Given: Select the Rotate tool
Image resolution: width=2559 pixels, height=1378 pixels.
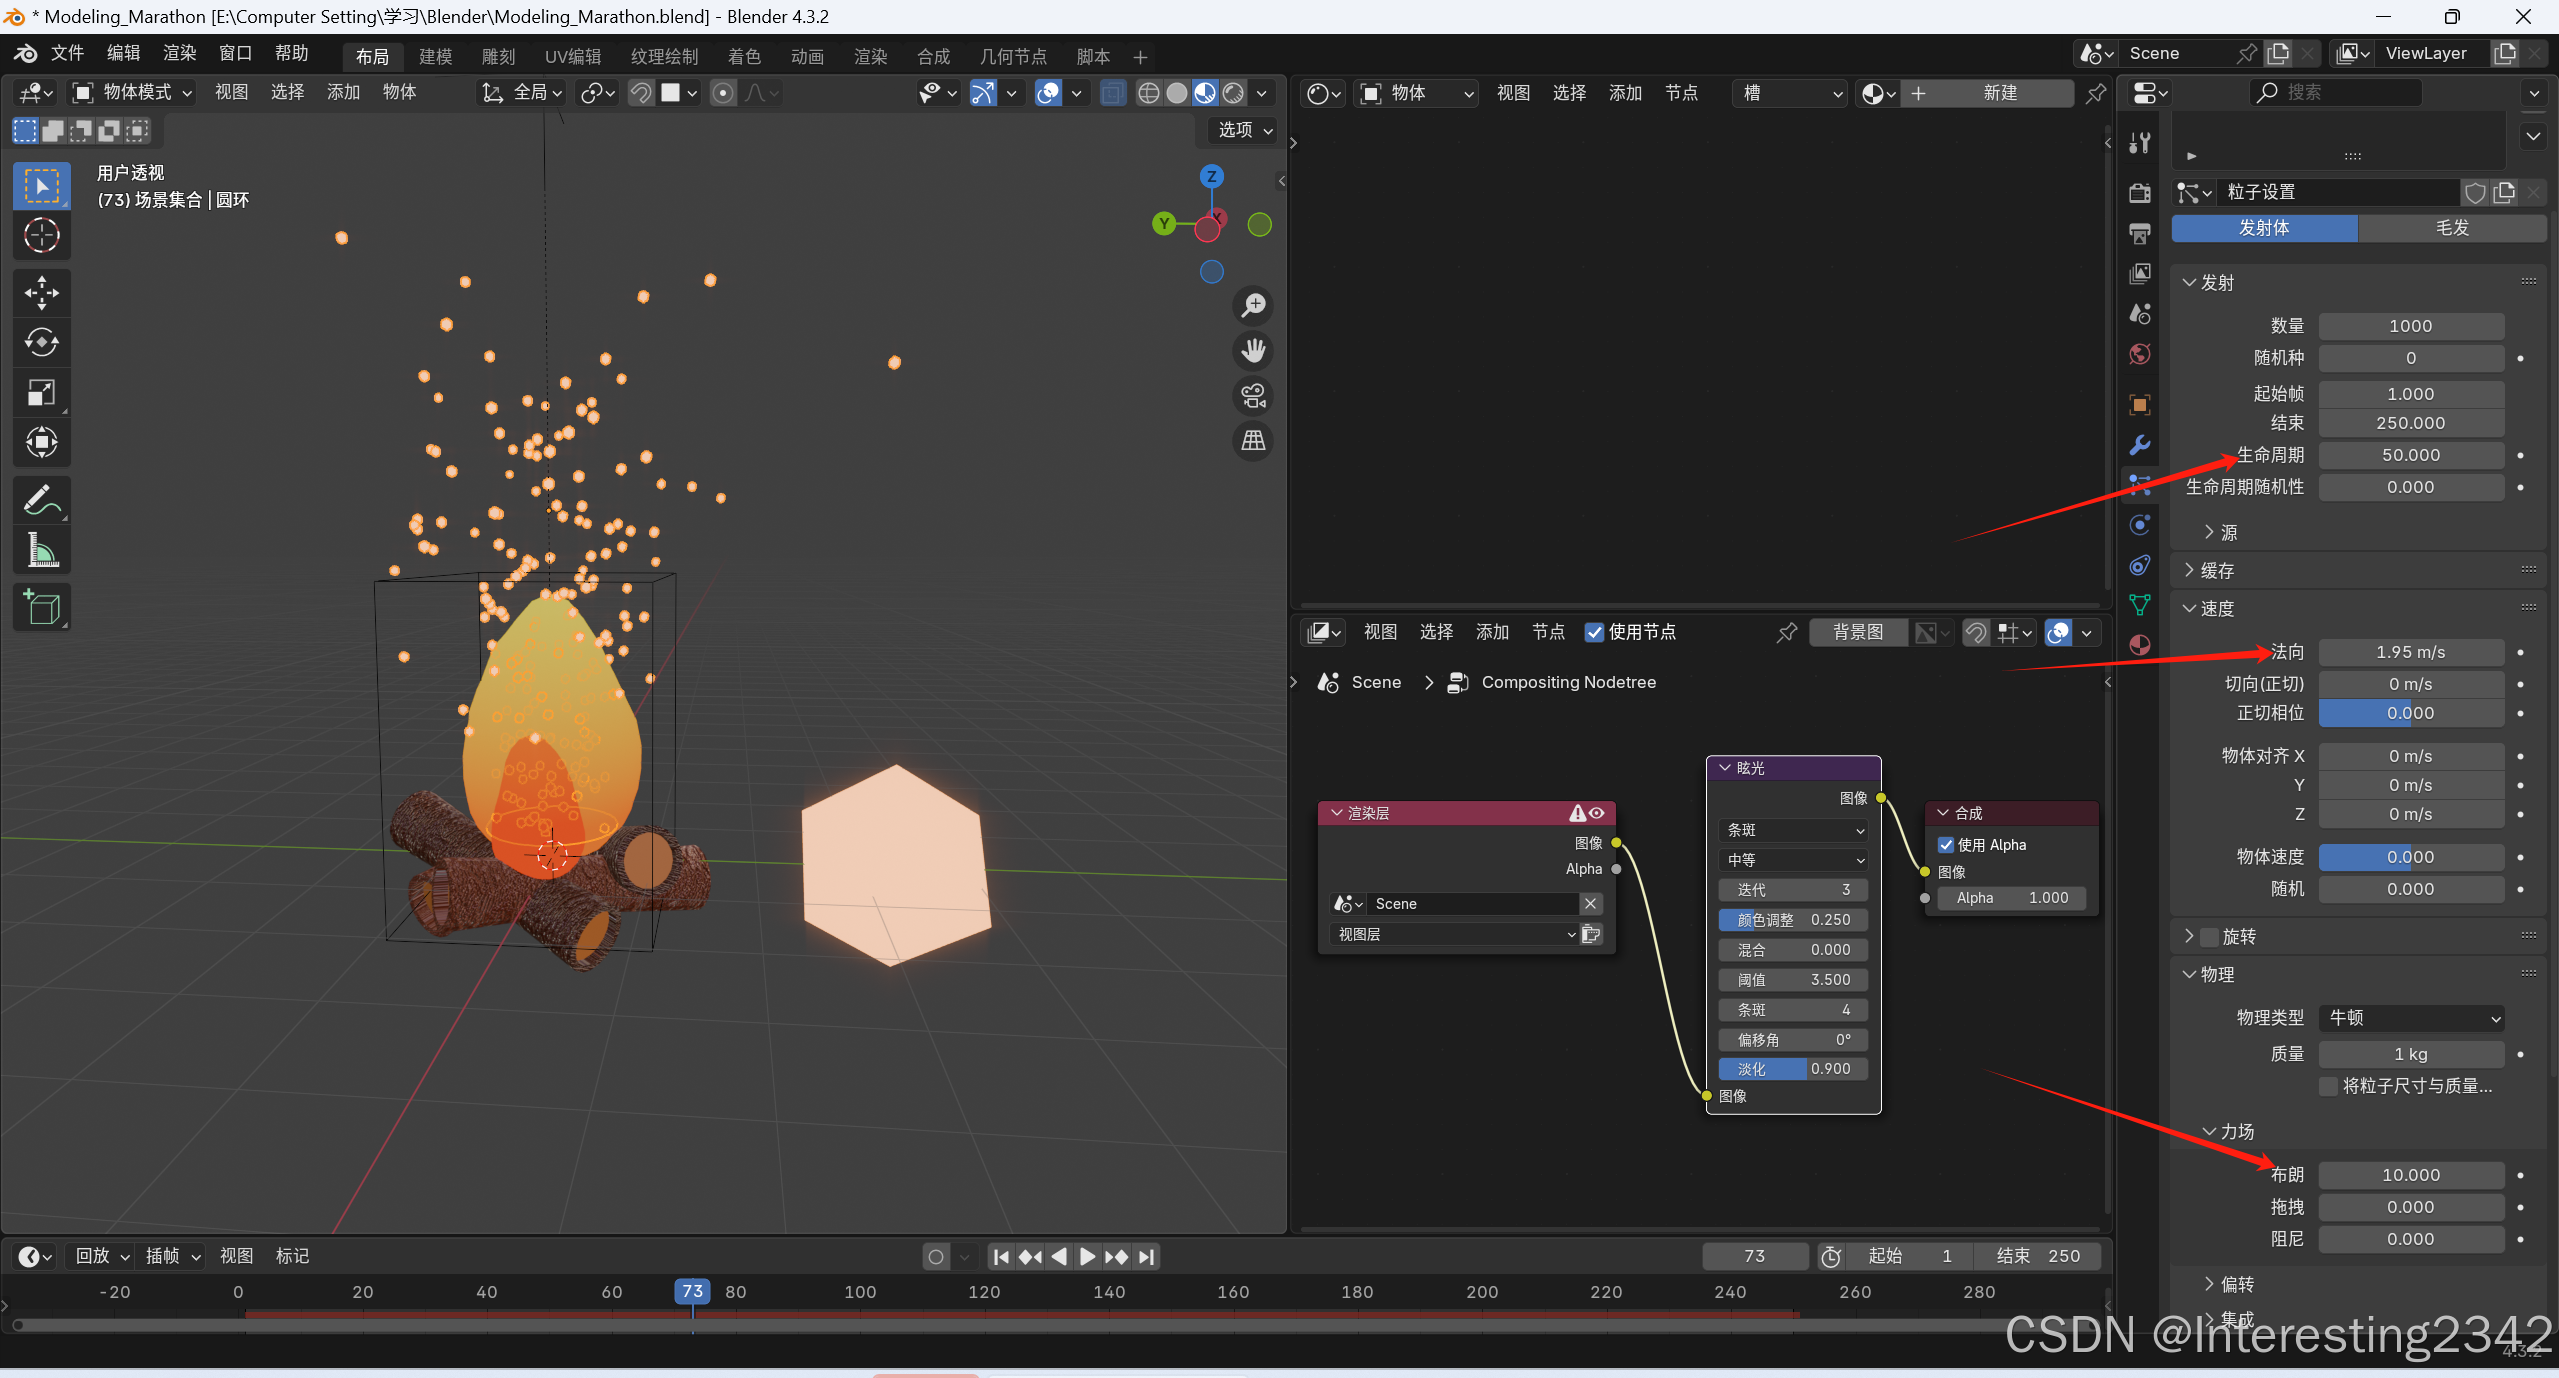Looking at the screenshot, I should click(x=41, y=342).
